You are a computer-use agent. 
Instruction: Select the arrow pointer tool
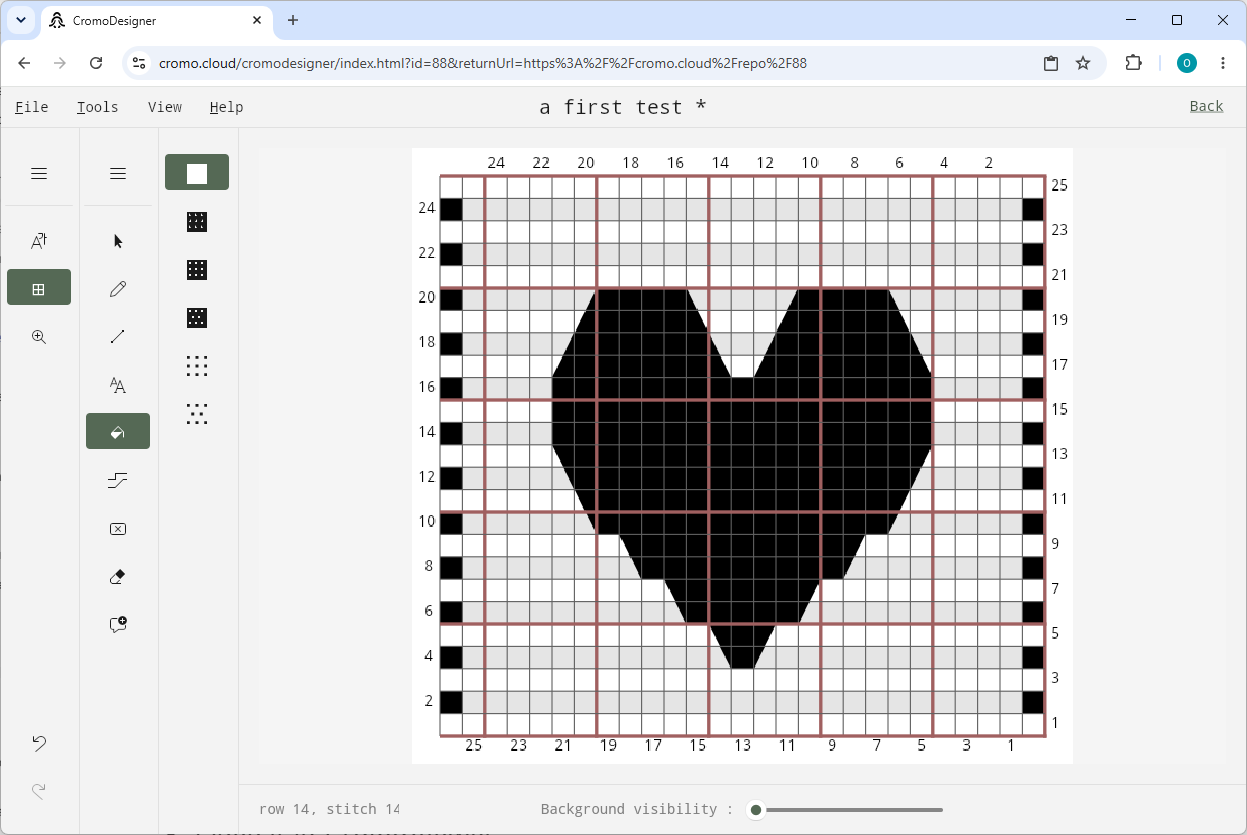tap(118, 241)
